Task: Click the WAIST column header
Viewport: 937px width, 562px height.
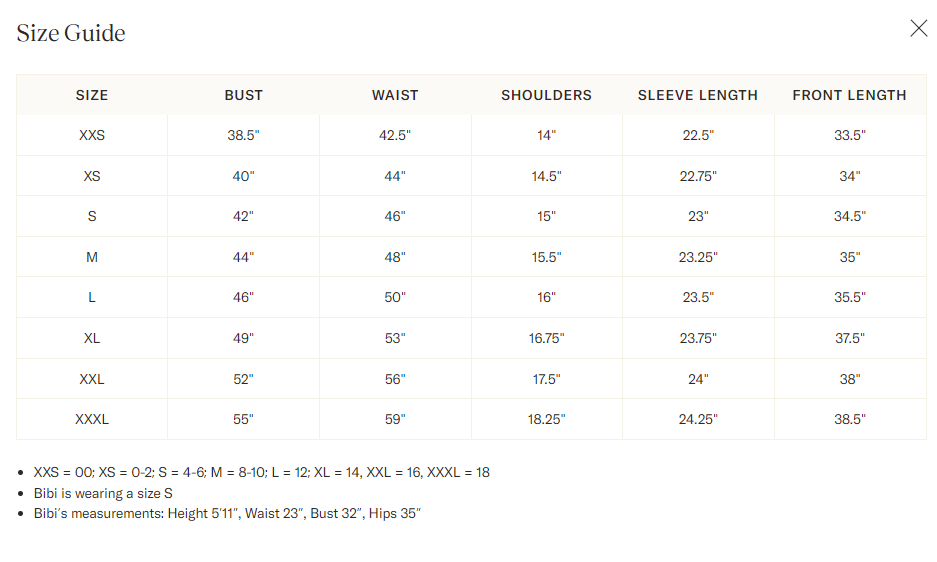Action: [395, 95]
